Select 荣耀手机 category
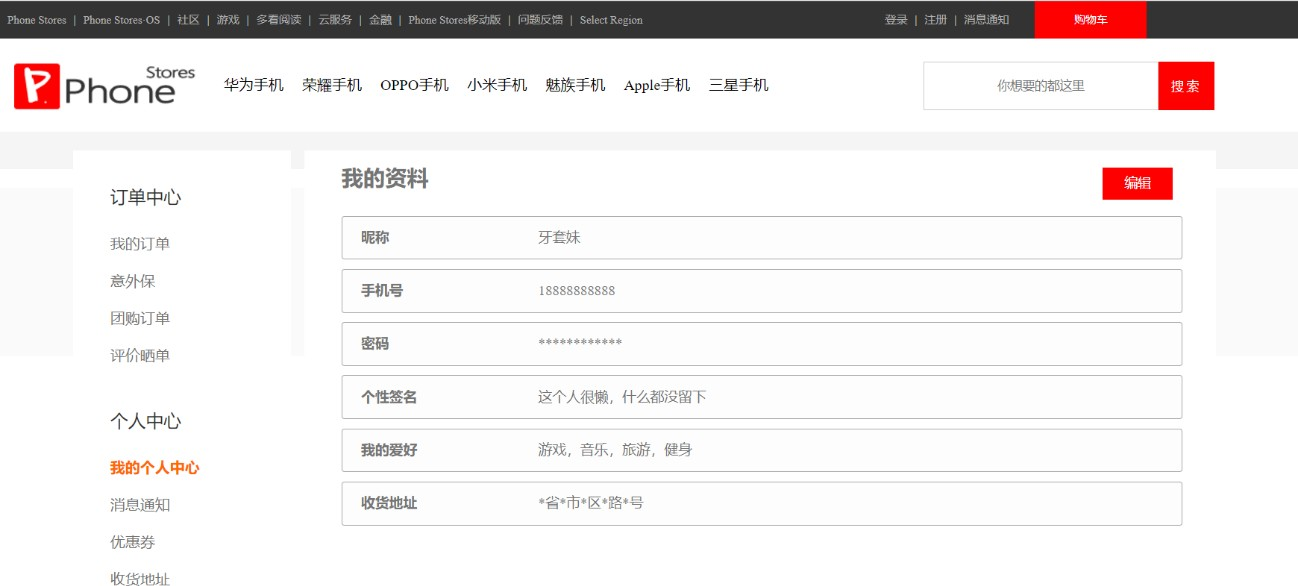Viewport: 1298px width, 586px height. point(332,86)
